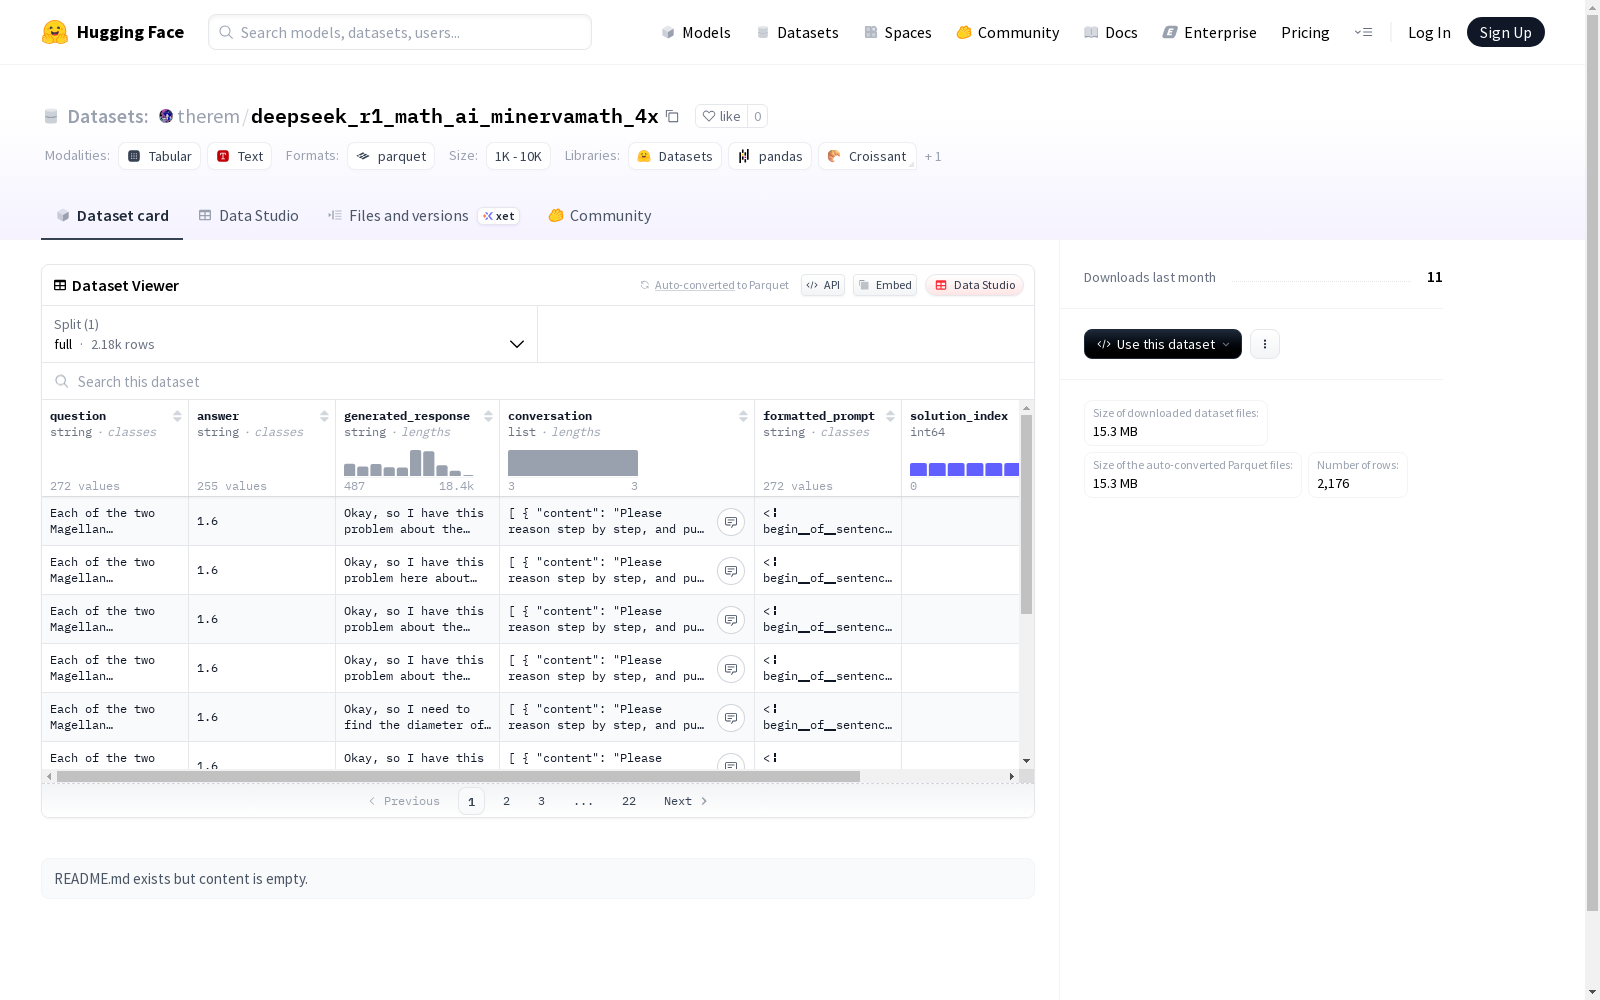This screenshot has width=1600, height=1000.
Task: Open the navigation overflow menu icon
Action: (x=1363, y=32)
